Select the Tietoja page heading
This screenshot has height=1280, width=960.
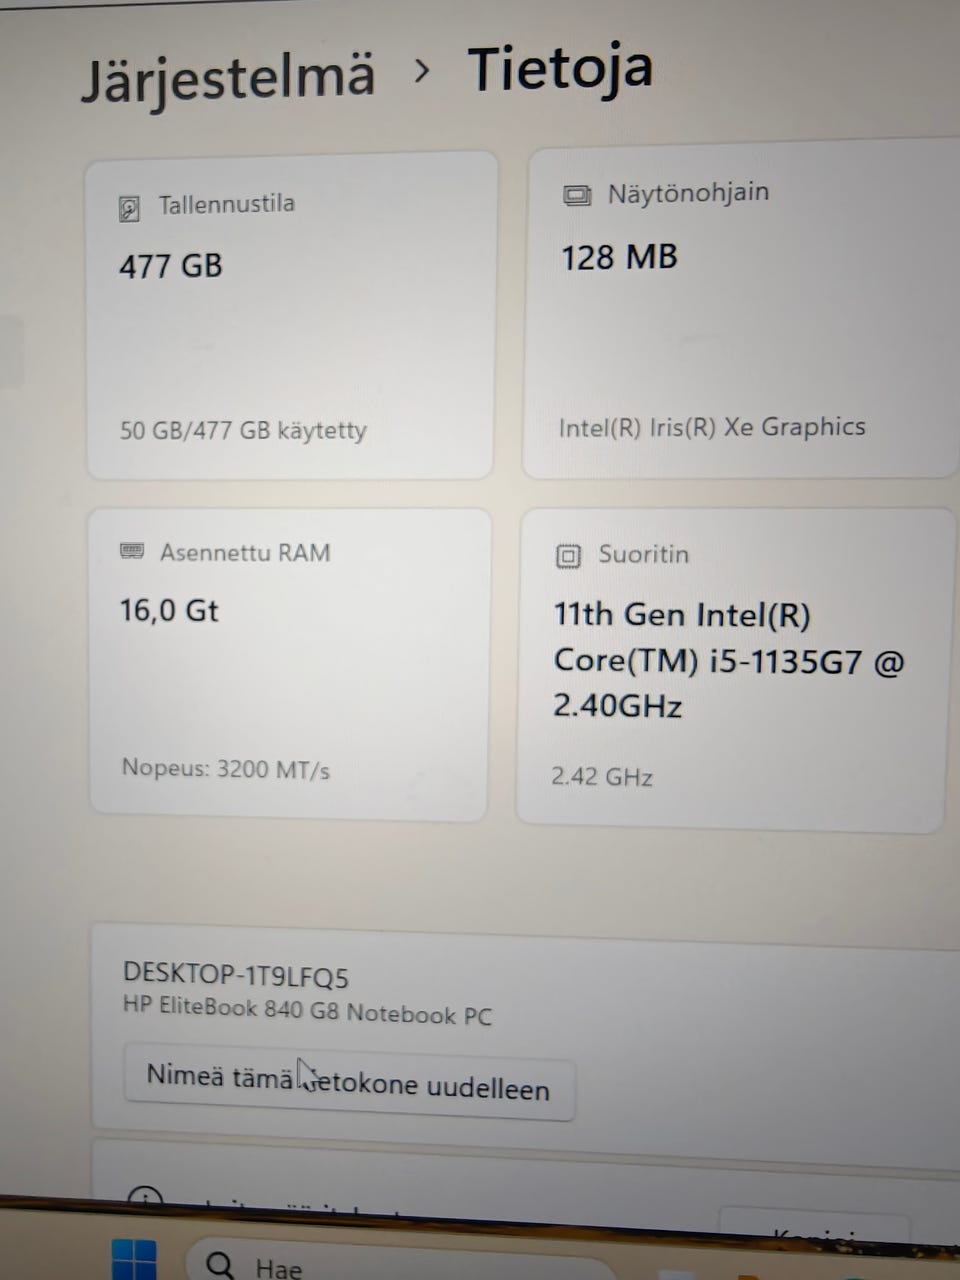[x=560, y=68]
